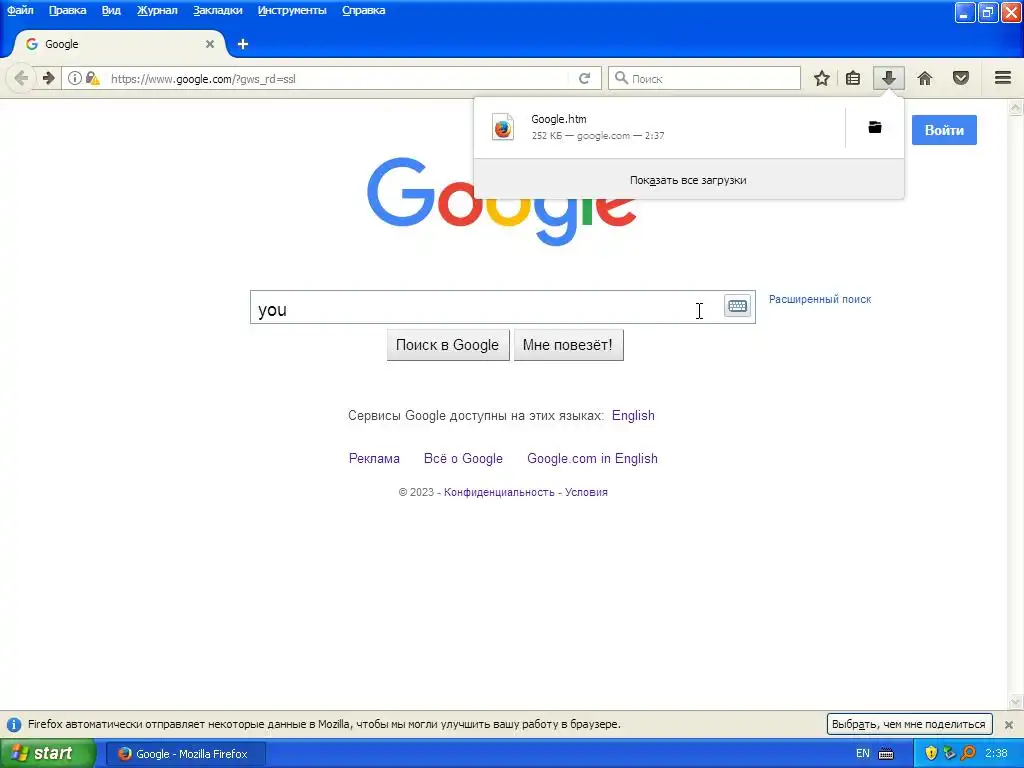This screenshot has height=768, width=1024.
Task: Open Google on-screen keyboard icon
Action: pos(737,306)
